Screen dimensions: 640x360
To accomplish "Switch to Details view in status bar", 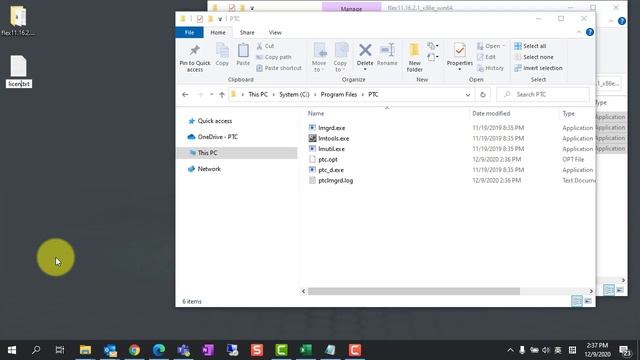I will click(x=577, y=301).
